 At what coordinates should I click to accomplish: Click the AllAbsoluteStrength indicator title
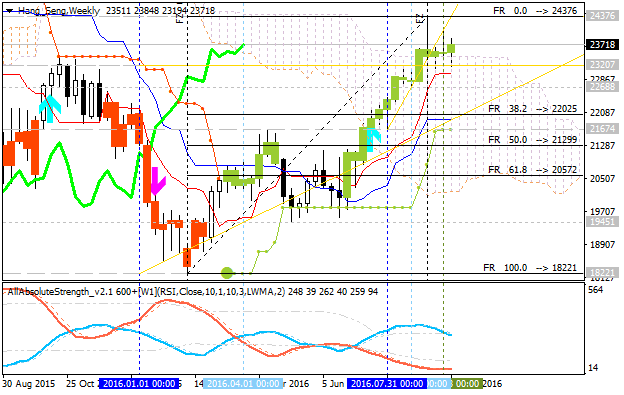pyautogui.click(x=193, y=292)
